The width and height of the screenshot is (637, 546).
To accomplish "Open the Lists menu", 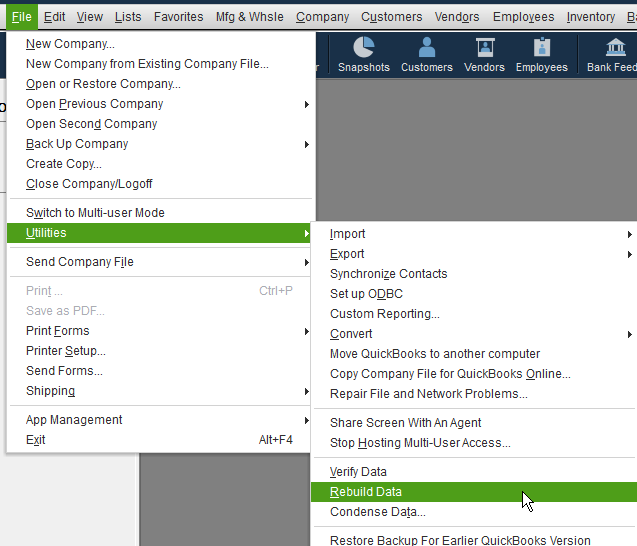I will (128, 17).
